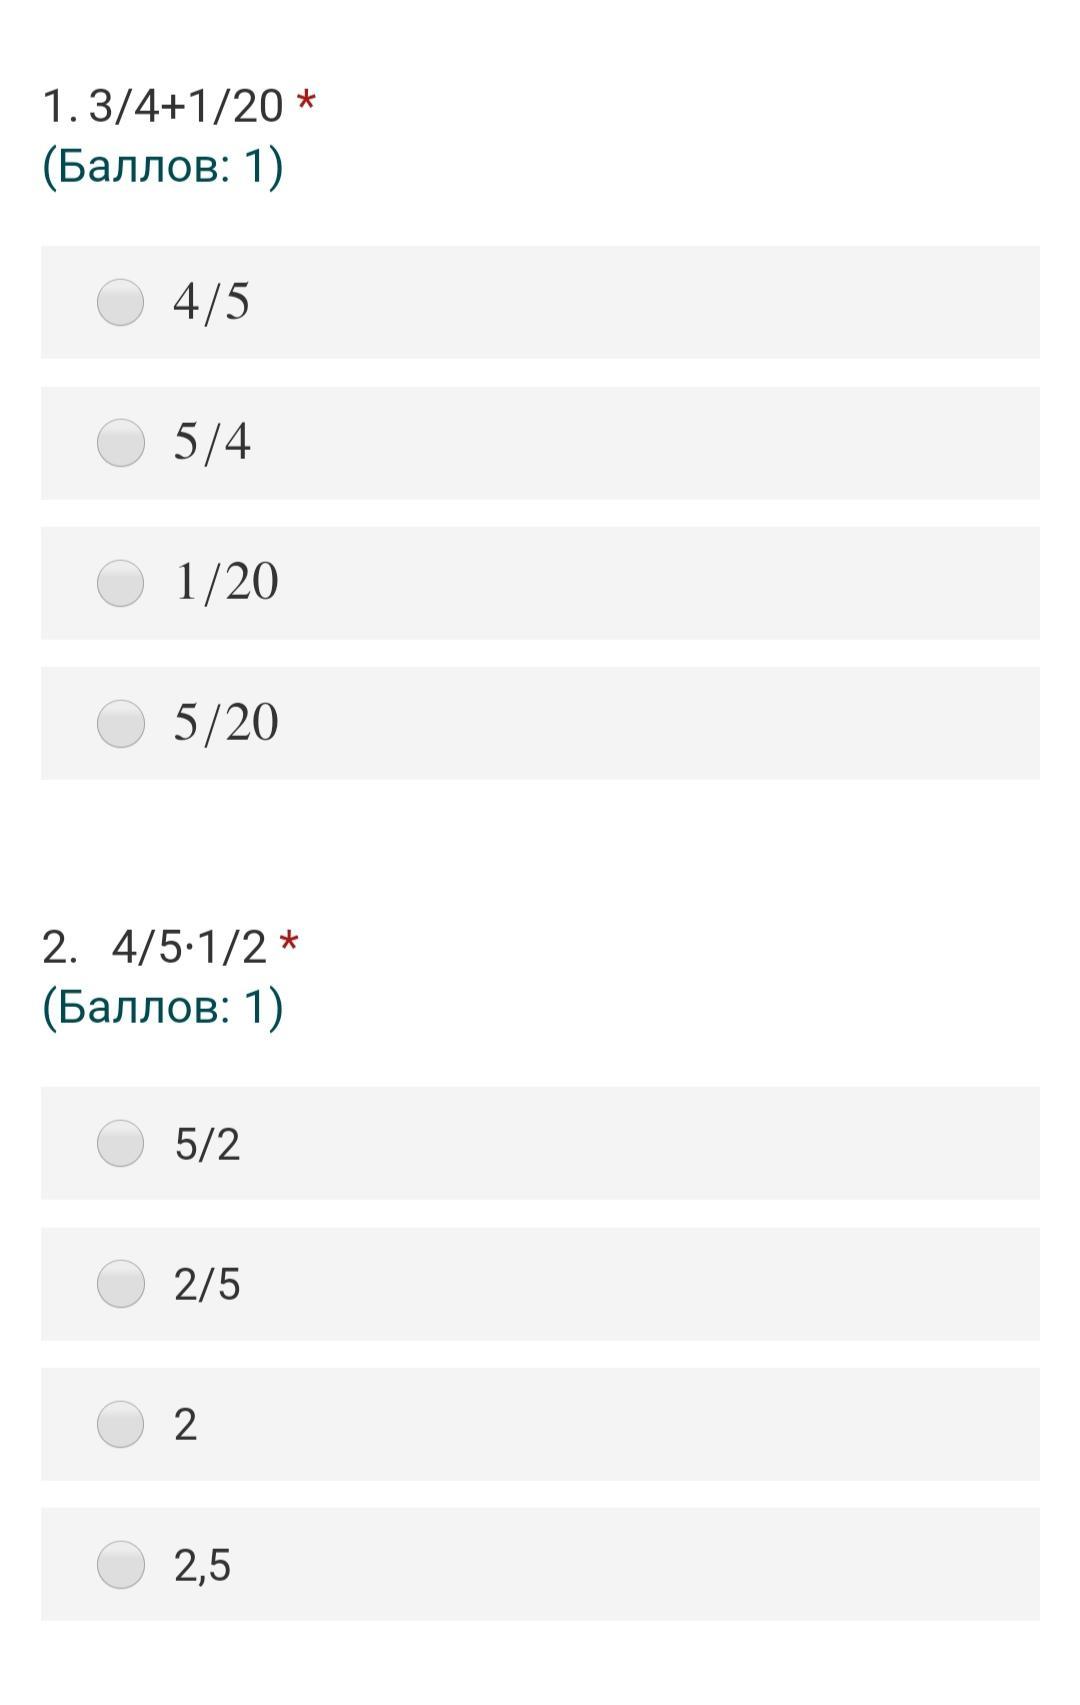Select the 4/5 radio button in question 1
The width and height of the screenshot is (1080, 1705).
point(120,302)
